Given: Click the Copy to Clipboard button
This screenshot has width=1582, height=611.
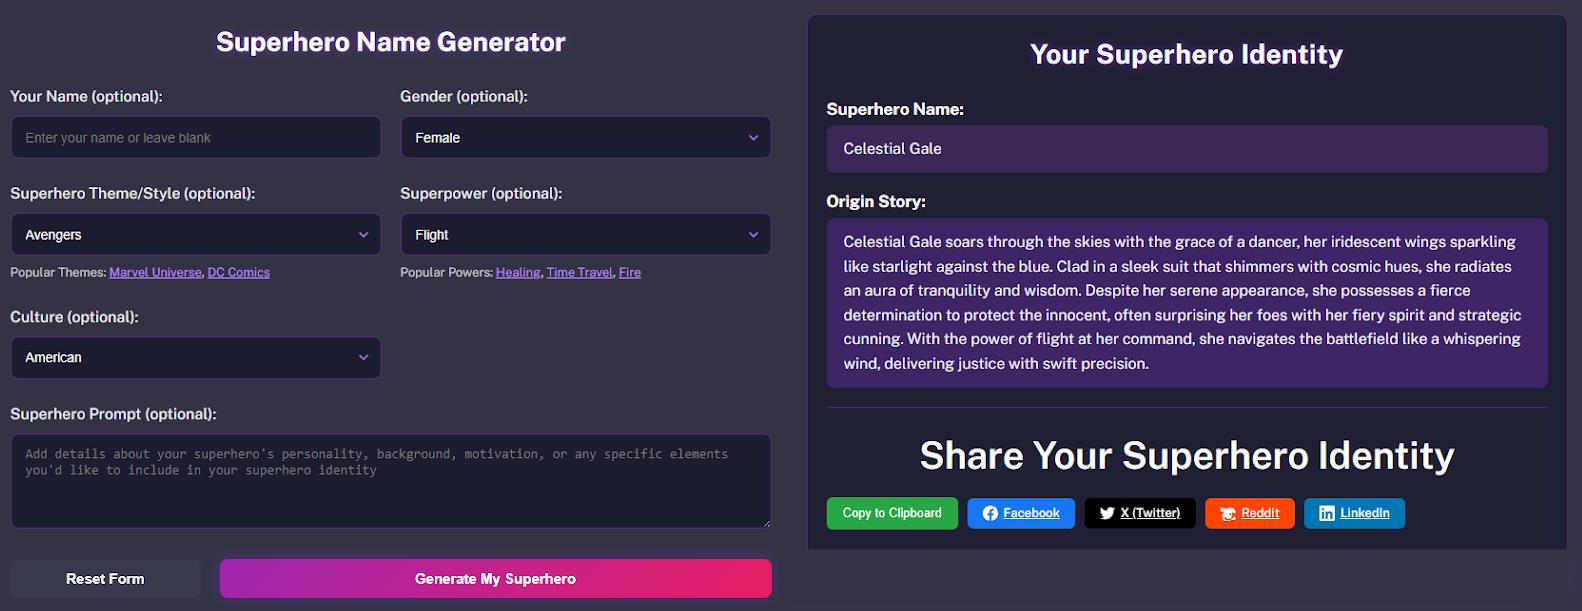Looking at the screenshot, I should [x=892, y=513].
